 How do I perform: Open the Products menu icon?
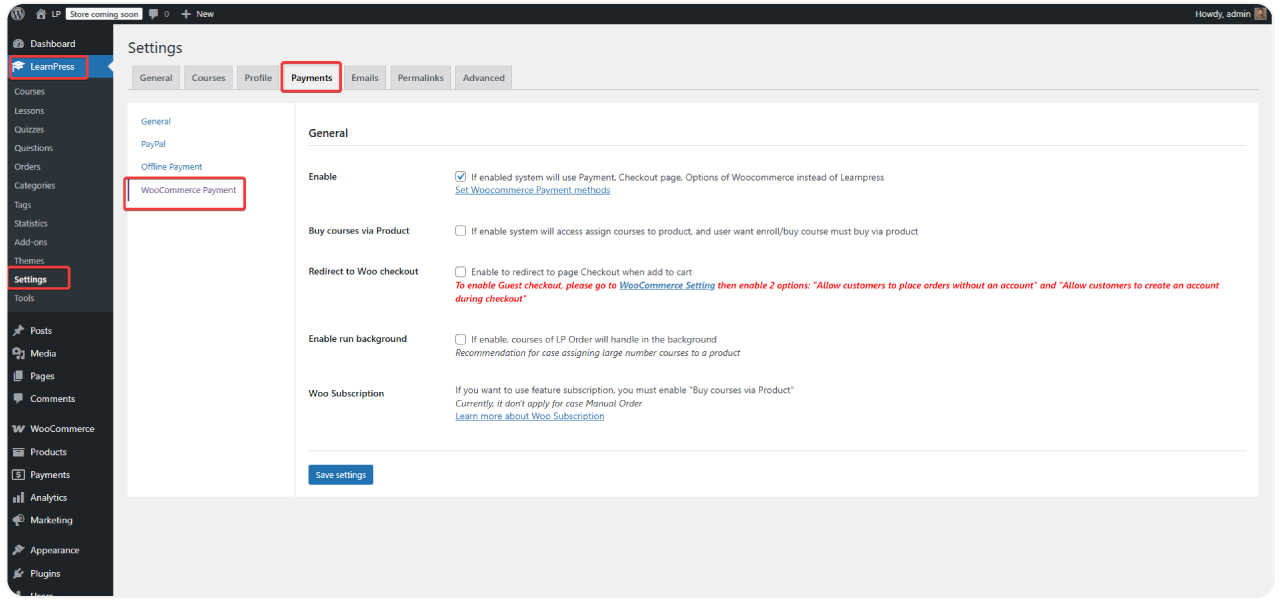(17, 451)
